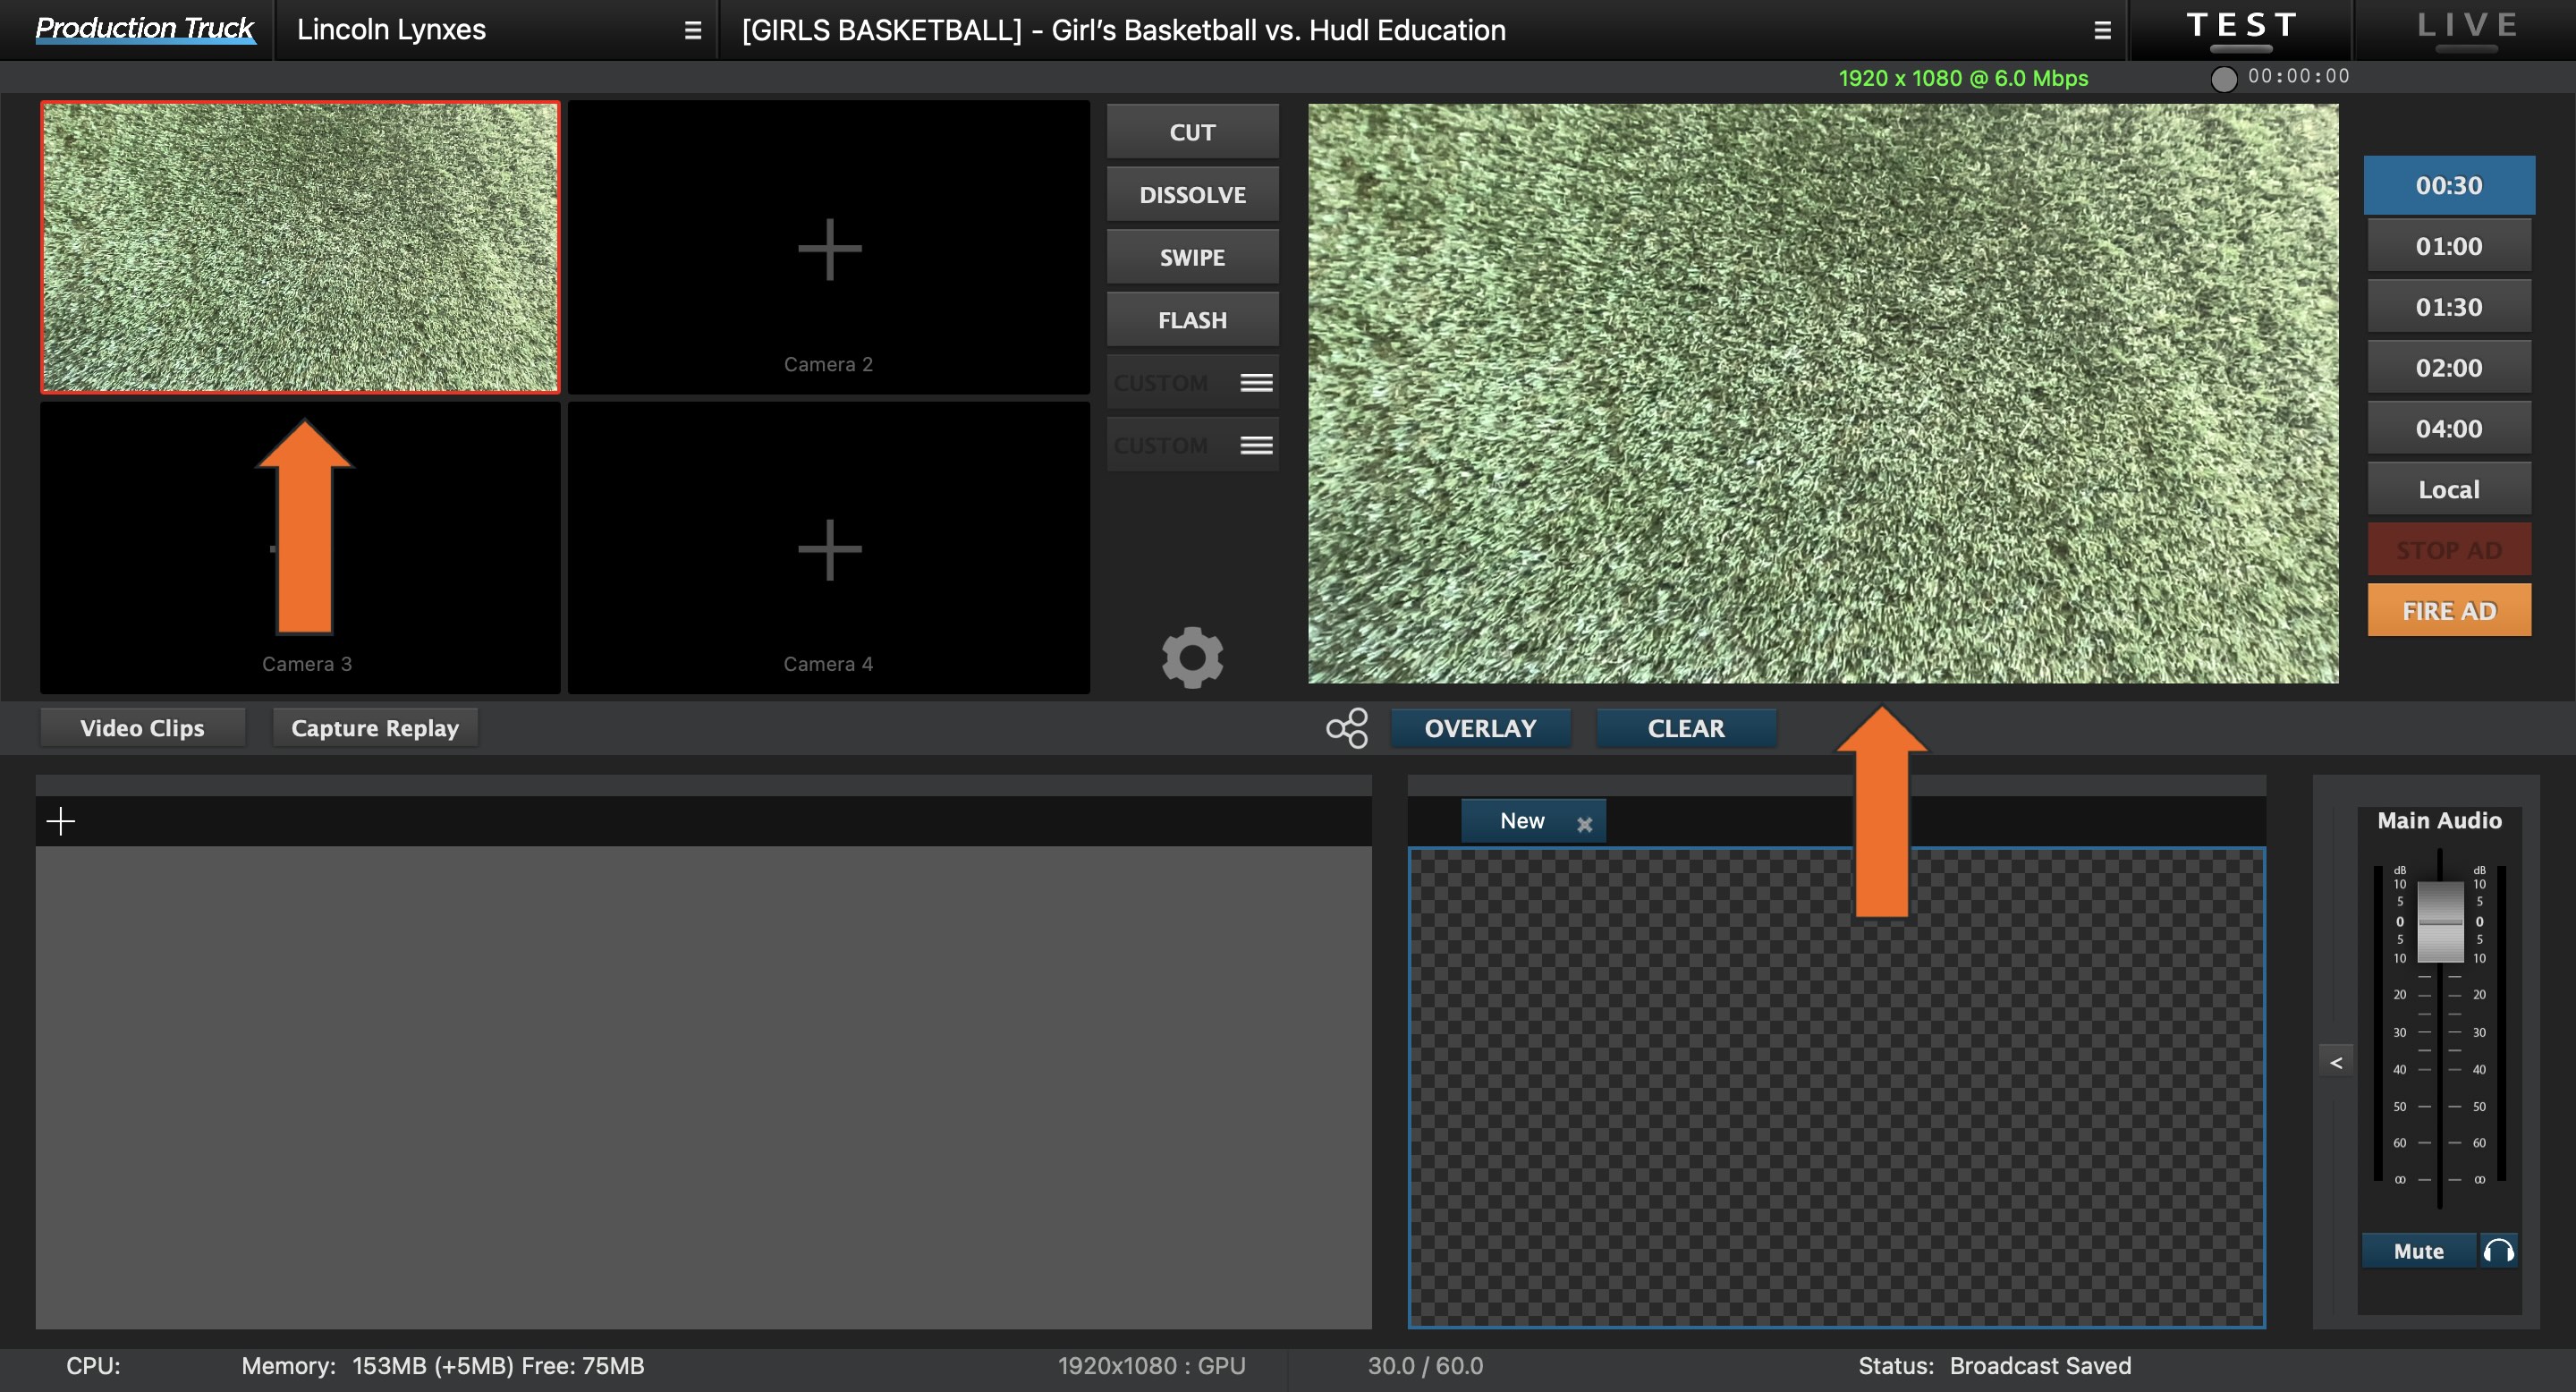Collapse the audio panel arrow

coord(2336,1062)
